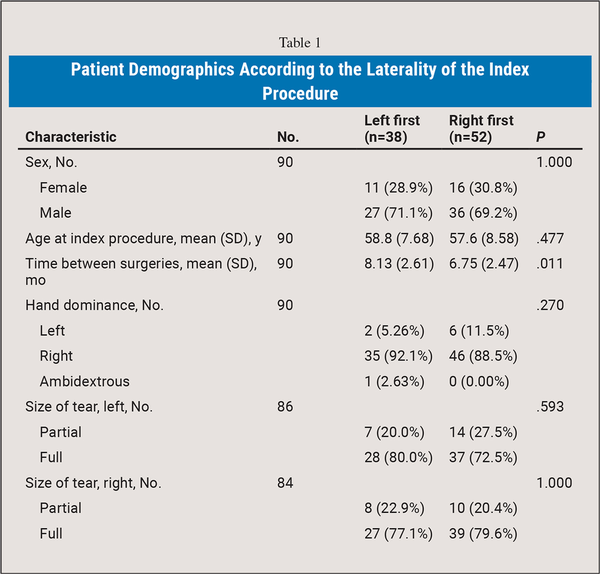The width and height of the screenshot is (600, 574).
Task: Select the '46 (88.5%)' right-handed cell
Action: tap(485, 355)
